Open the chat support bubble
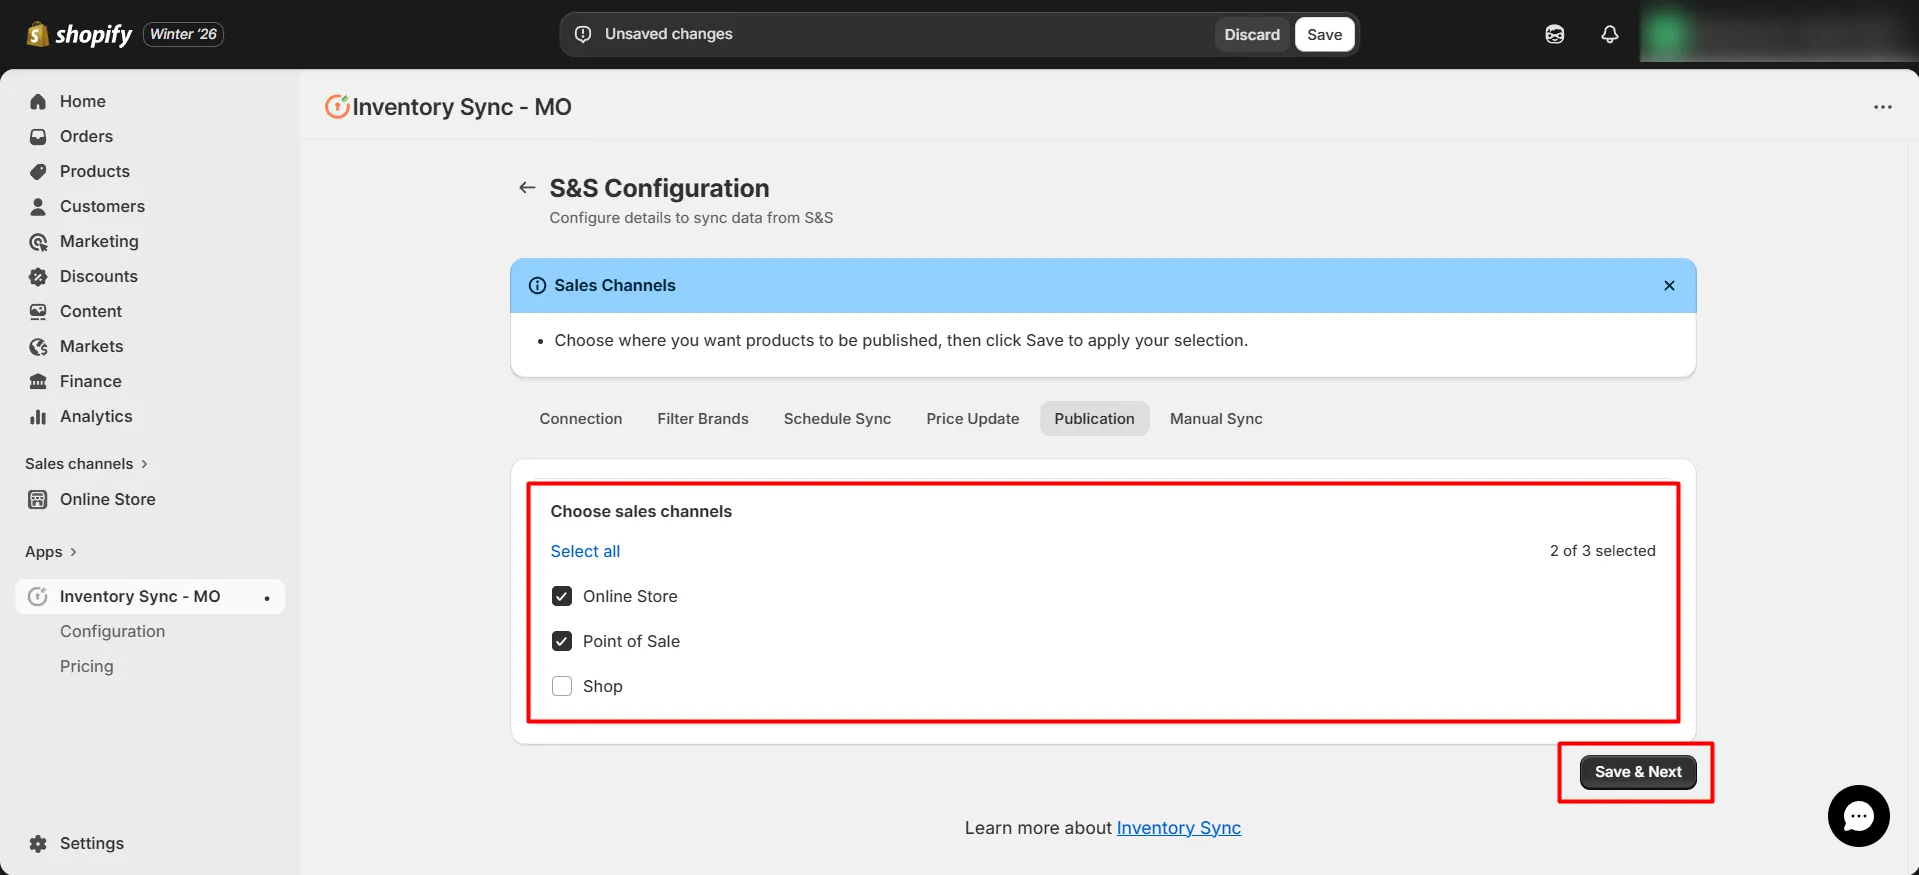The image size is (1919, 875). [1858, 816]
